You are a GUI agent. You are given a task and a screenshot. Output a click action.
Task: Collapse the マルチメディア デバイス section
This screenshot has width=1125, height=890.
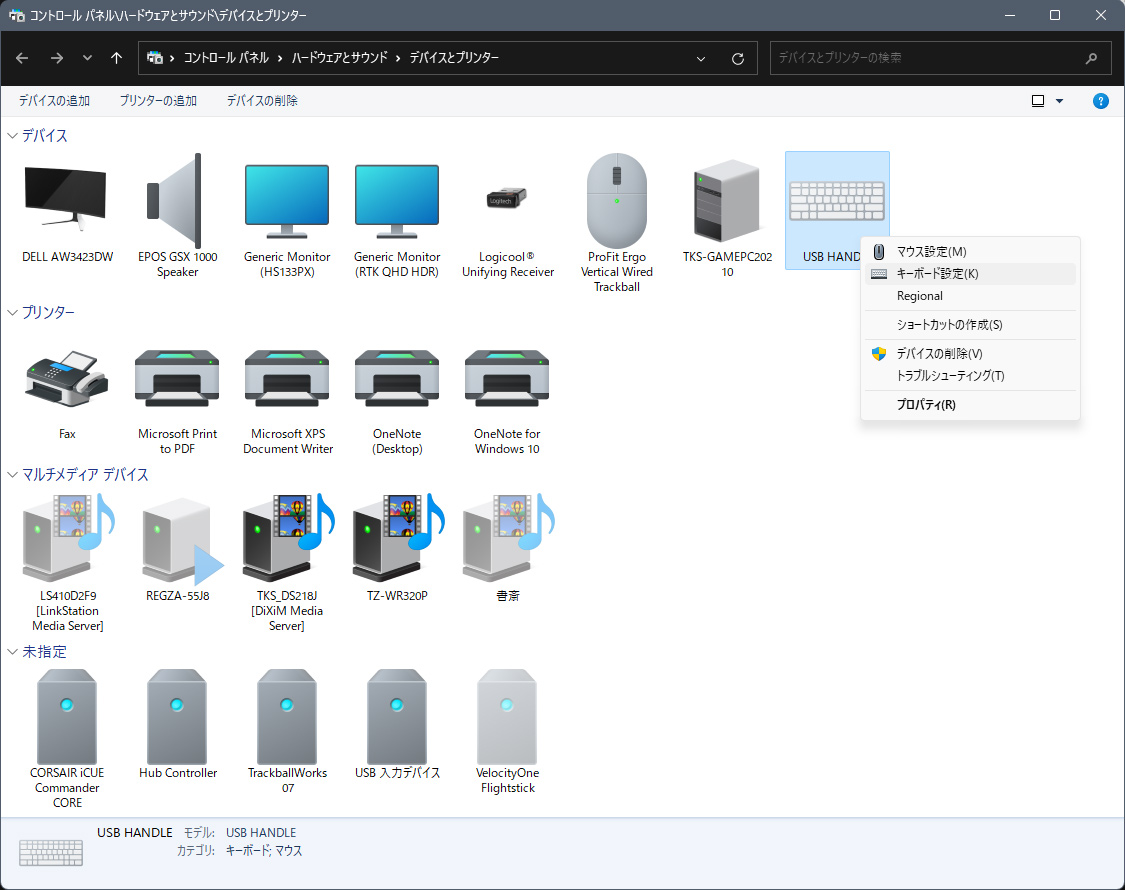pyautogui.click(x=12, y=475)
